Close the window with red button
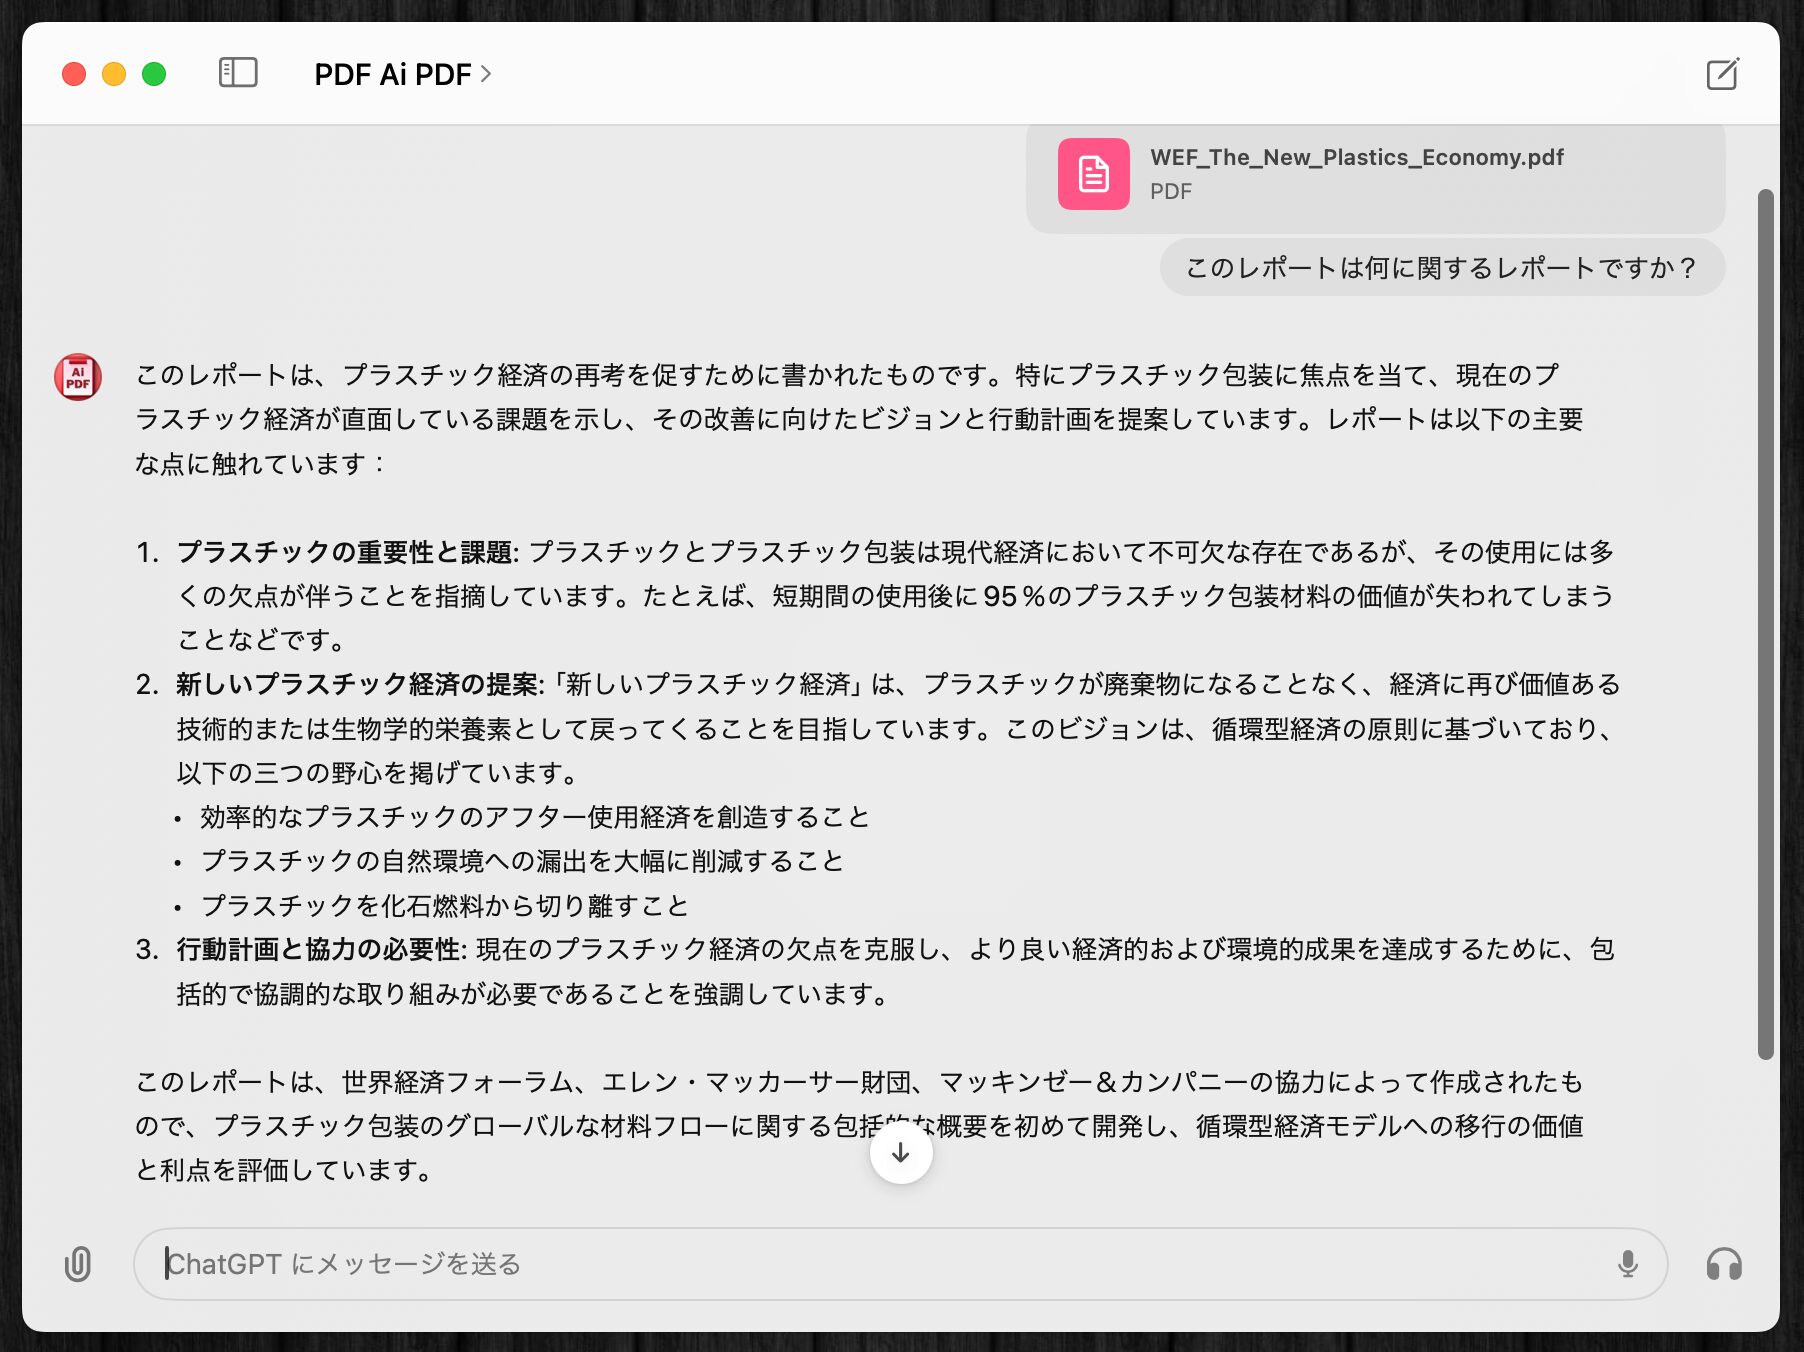Viewport: 1804px width, 1352px height. 74,74
